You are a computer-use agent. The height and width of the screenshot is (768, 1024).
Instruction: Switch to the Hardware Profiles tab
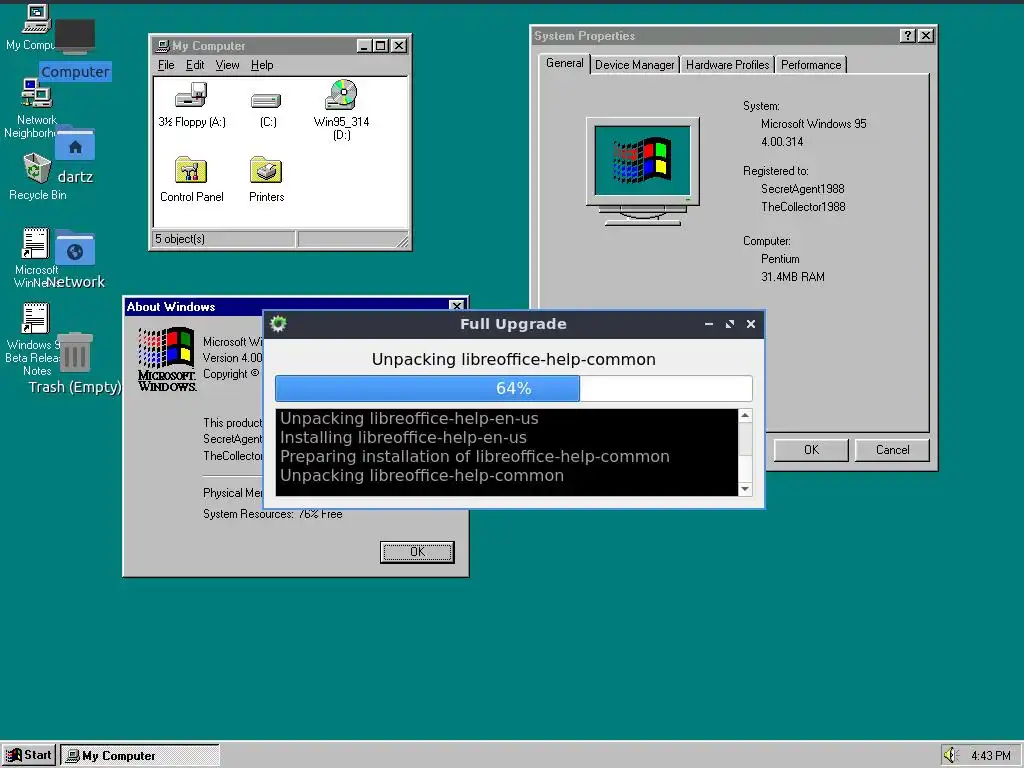727,65
